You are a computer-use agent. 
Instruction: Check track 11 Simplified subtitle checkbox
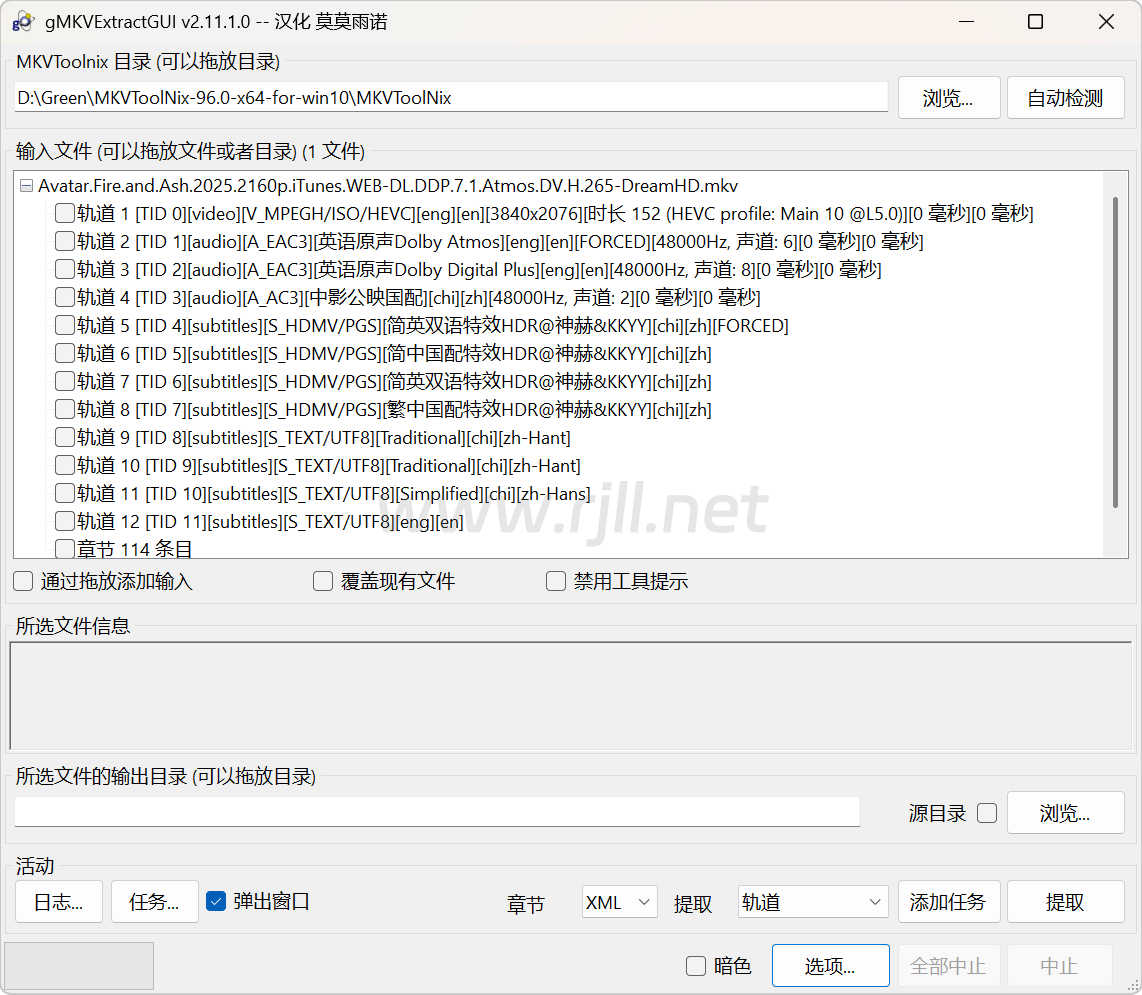tap(64, 493)
